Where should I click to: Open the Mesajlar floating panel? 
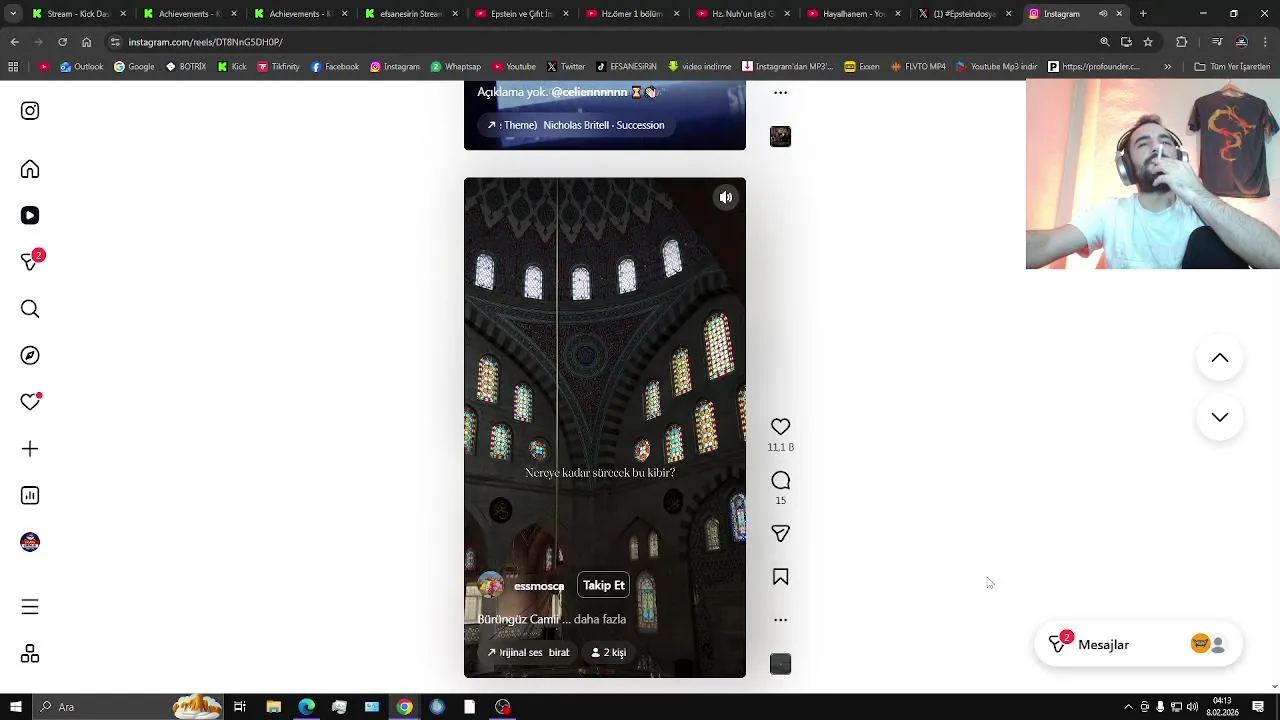pos(1138,645)
